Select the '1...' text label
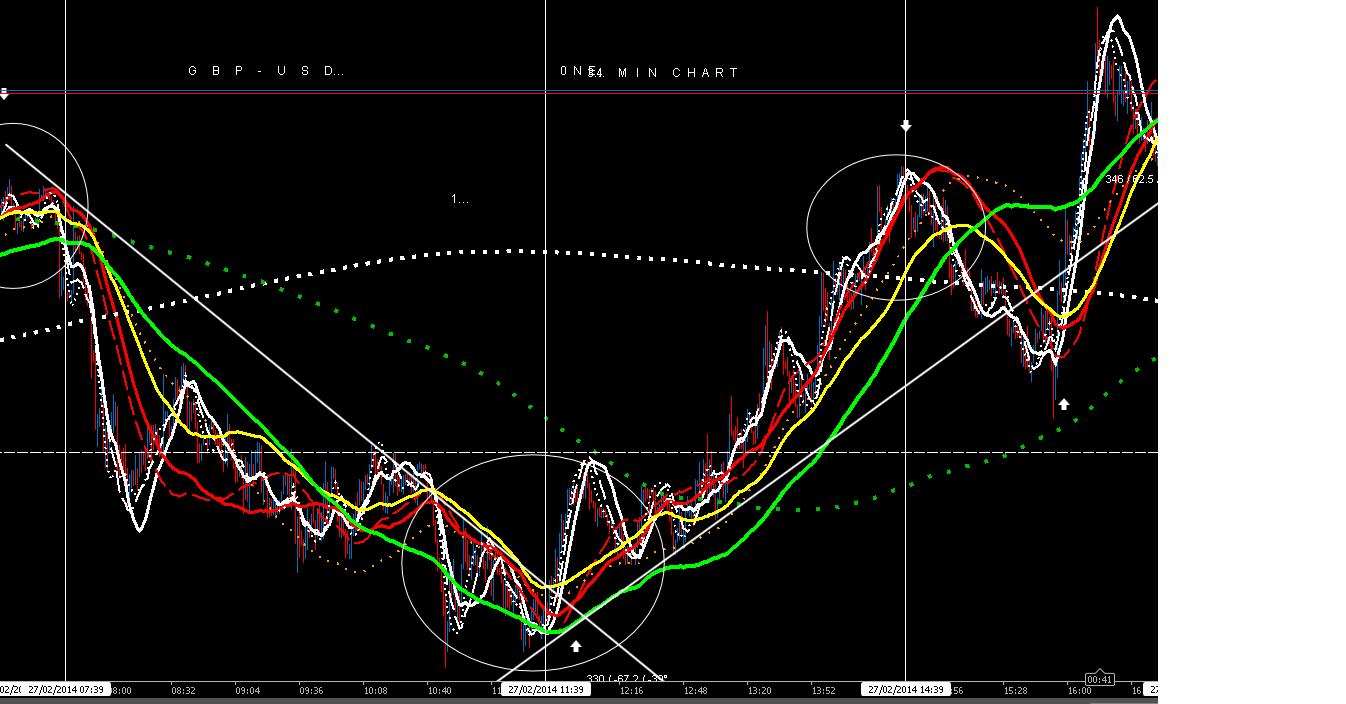1346x704 pixels. pos(459,199)
